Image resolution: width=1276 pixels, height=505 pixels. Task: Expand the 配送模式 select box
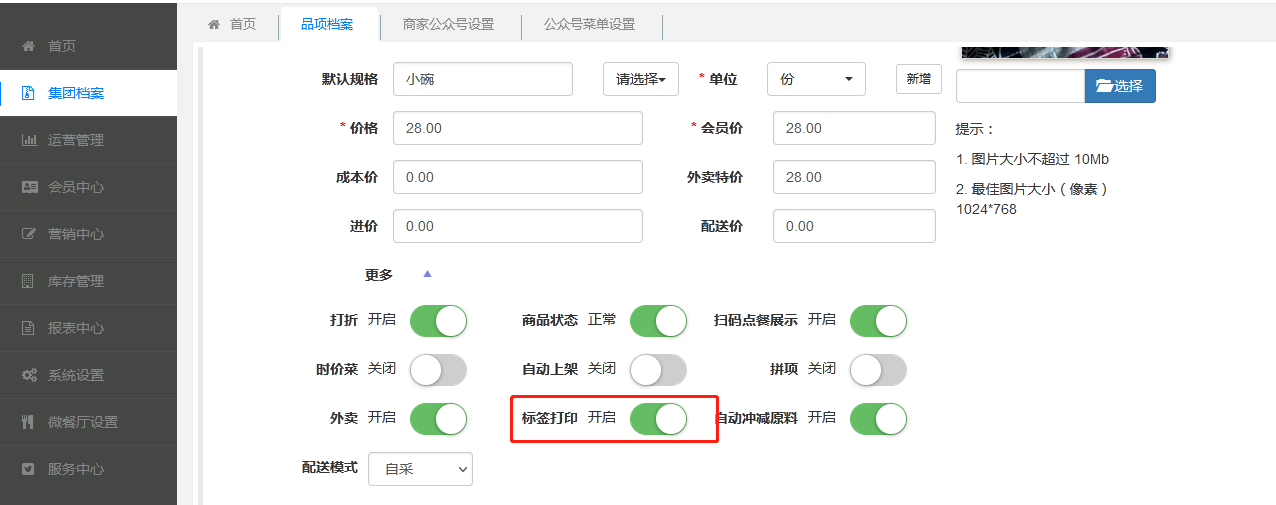pyautogui.click(x=420, y=468)
